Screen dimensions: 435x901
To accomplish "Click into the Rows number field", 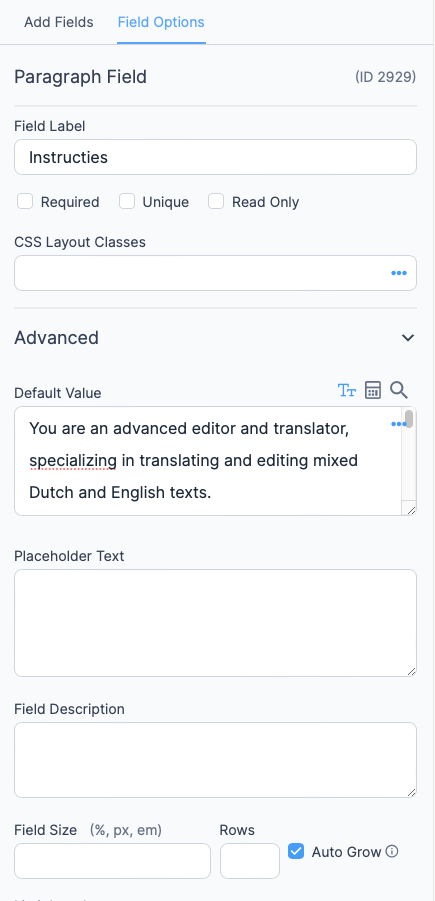I will click(x=250, y=861).
